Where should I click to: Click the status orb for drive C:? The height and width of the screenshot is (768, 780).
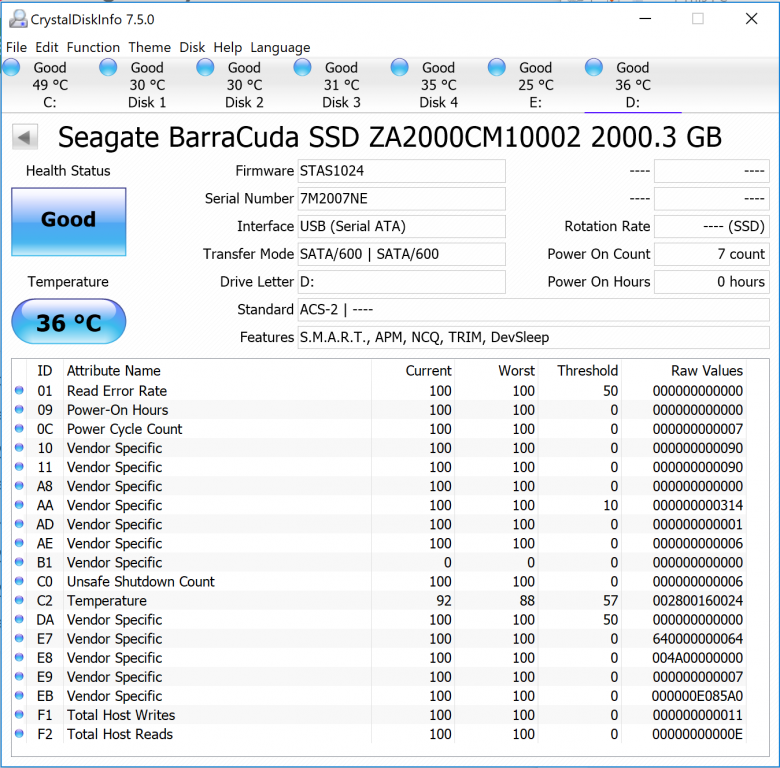click(x=12, y=68)
